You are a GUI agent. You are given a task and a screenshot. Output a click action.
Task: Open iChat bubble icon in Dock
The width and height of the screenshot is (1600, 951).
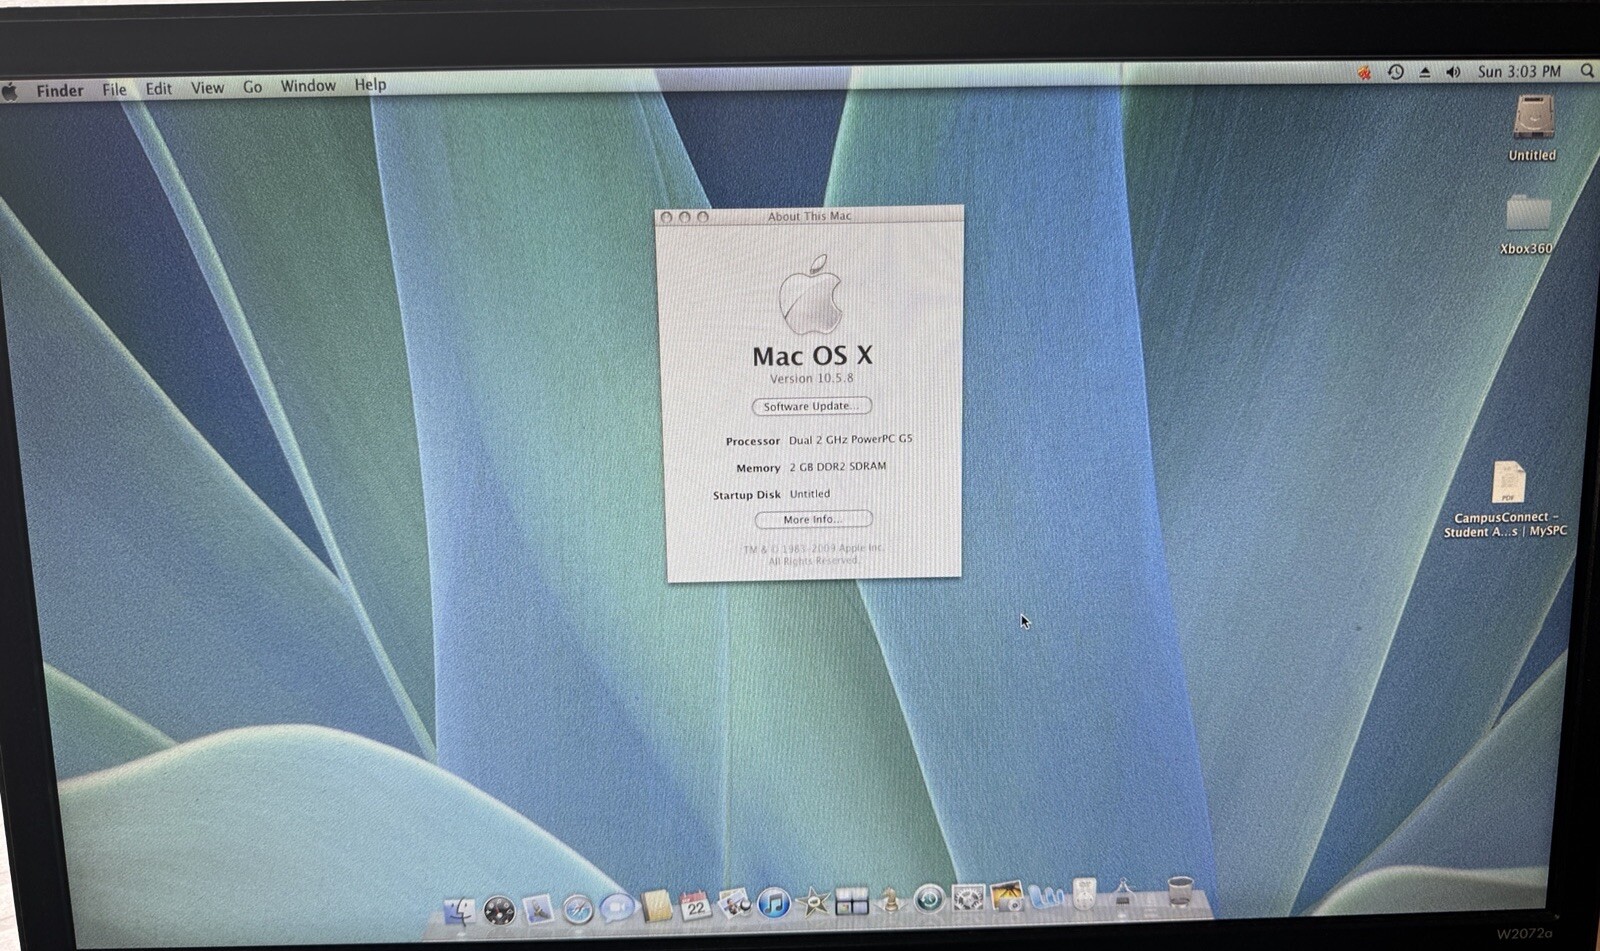tap(617, 907)
